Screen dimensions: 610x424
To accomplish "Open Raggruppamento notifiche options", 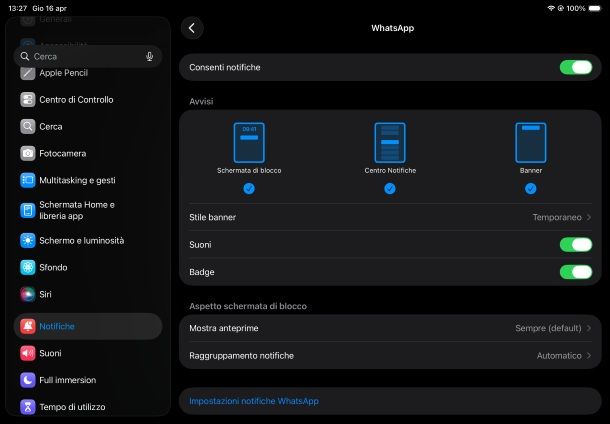I will tap(390, 355).
